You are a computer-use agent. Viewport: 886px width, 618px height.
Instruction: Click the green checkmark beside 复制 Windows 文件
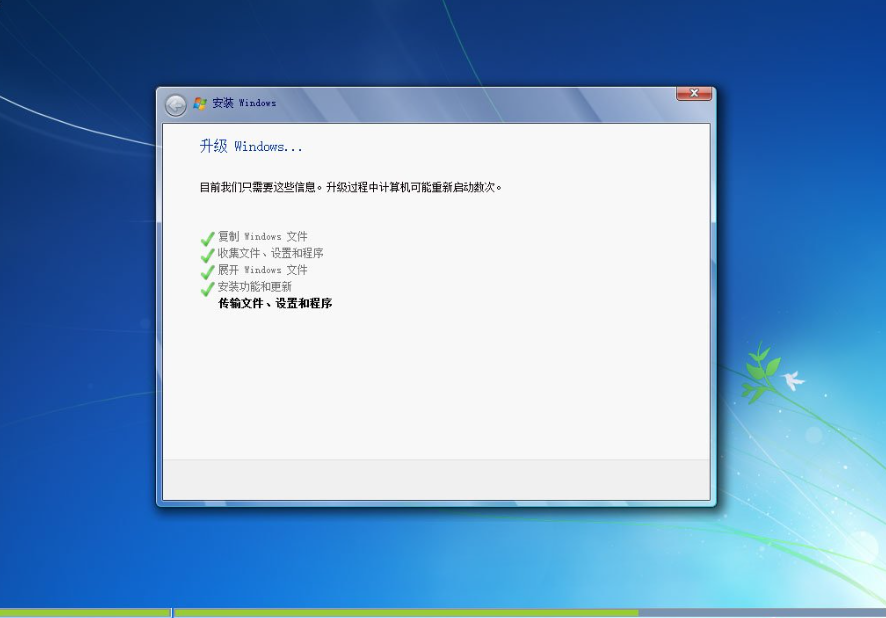207,238
